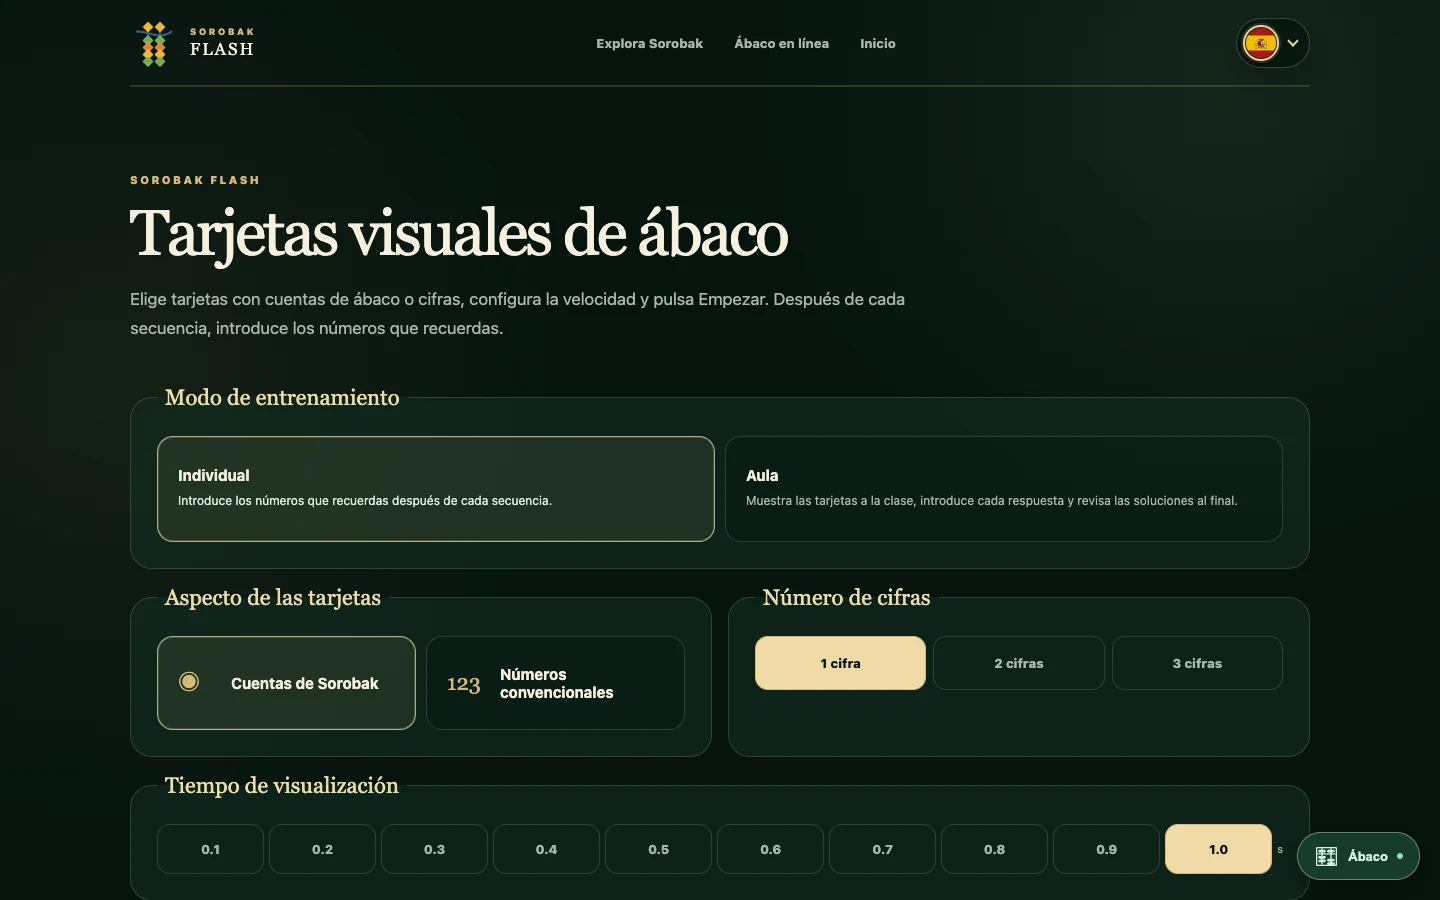Click the Sorobak Flash logo icon

[x=153, y=44]
